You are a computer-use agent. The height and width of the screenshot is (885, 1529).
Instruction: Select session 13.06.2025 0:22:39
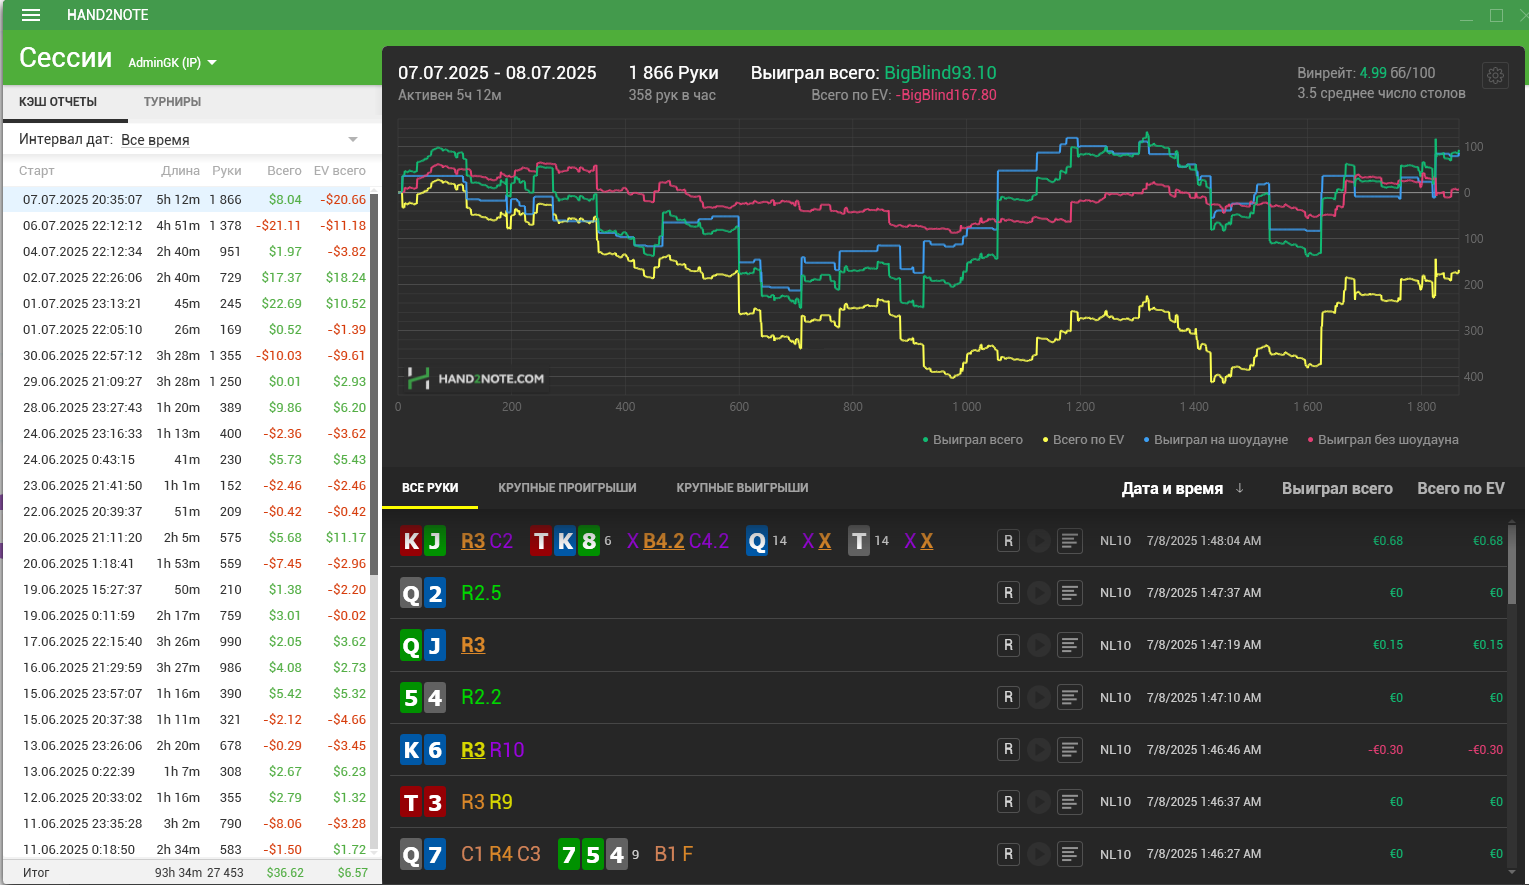click(x=186, y=772)
